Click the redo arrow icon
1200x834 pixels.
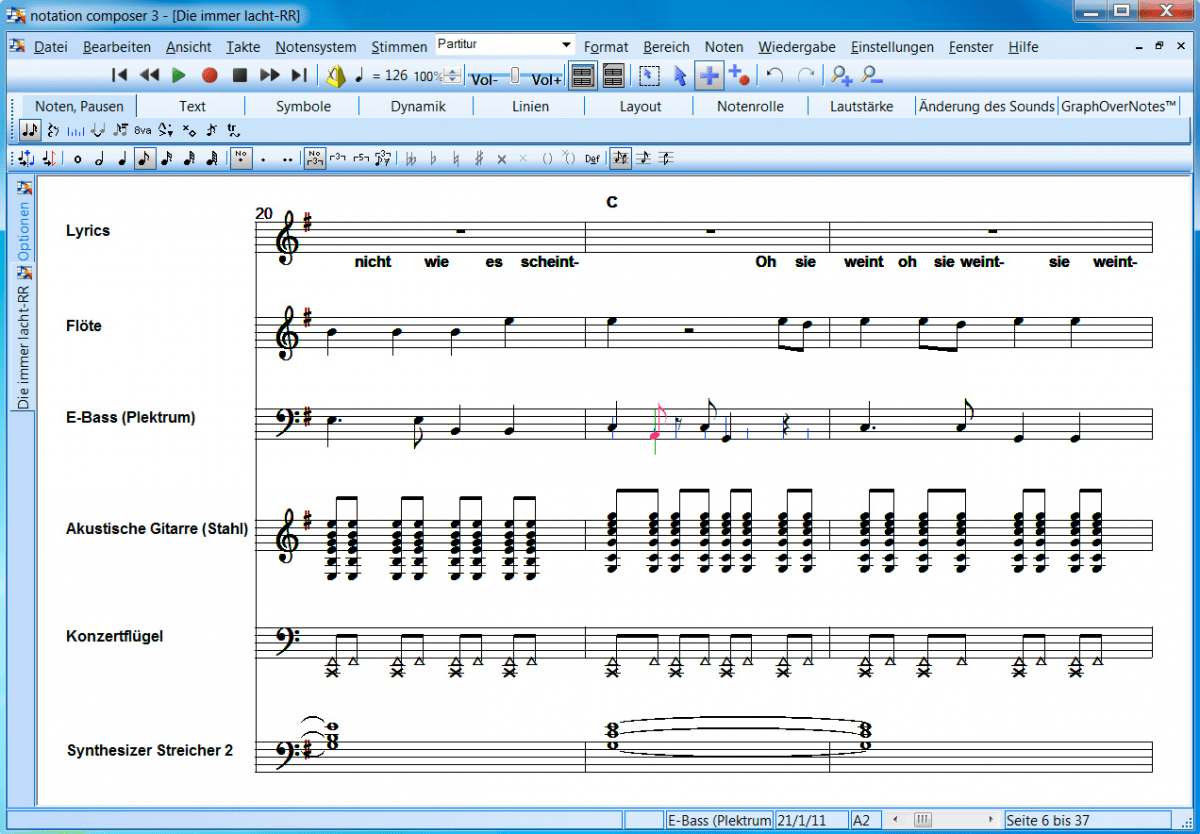click(805, 75)
